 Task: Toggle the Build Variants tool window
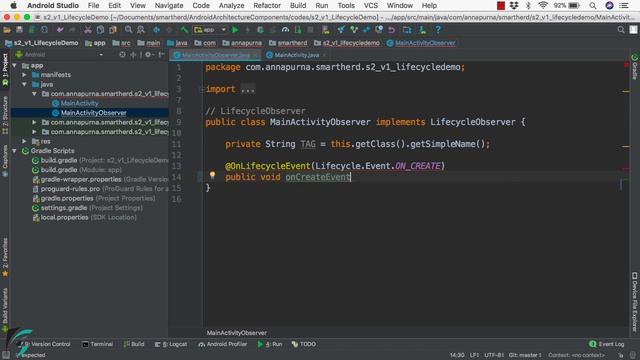click(x=5, y=309)
